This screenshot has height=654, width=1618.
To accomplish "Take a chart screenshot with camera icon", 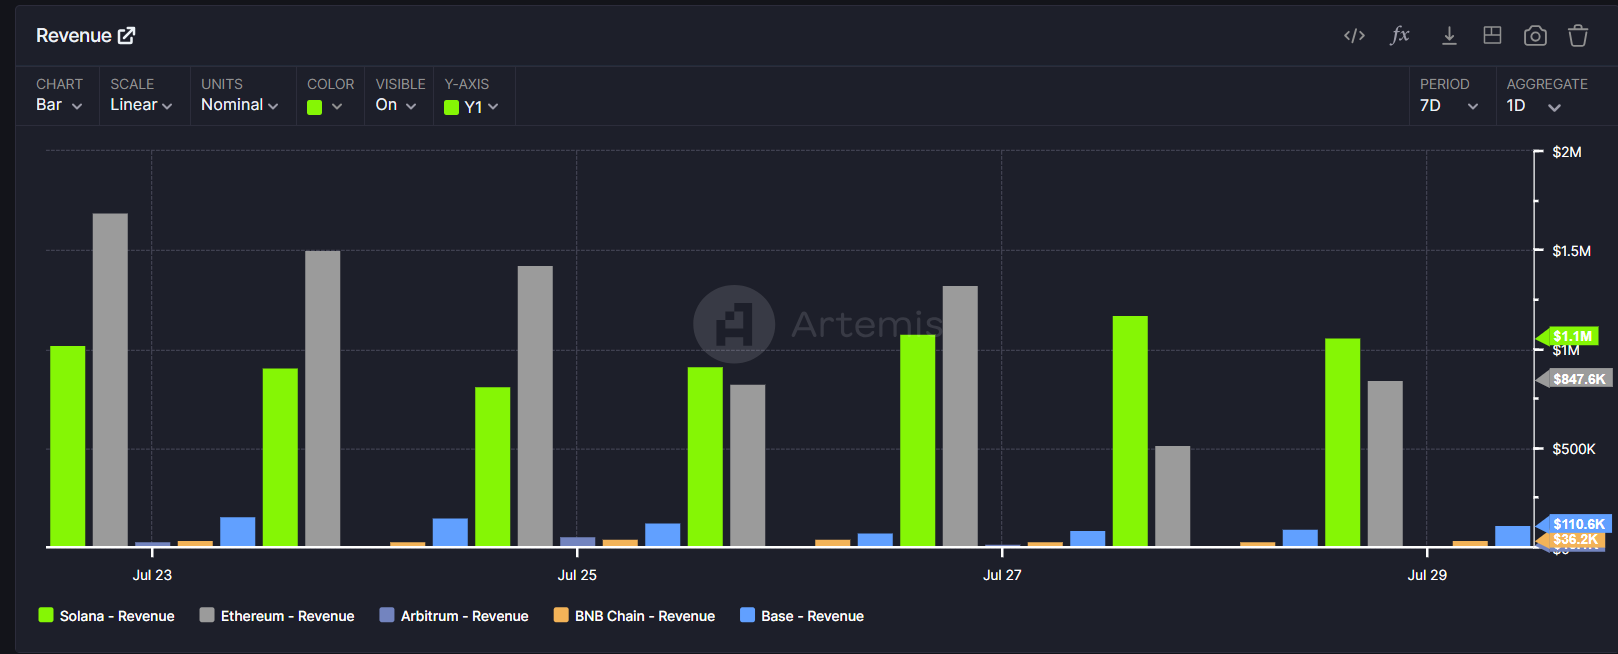I will 1535,36.
